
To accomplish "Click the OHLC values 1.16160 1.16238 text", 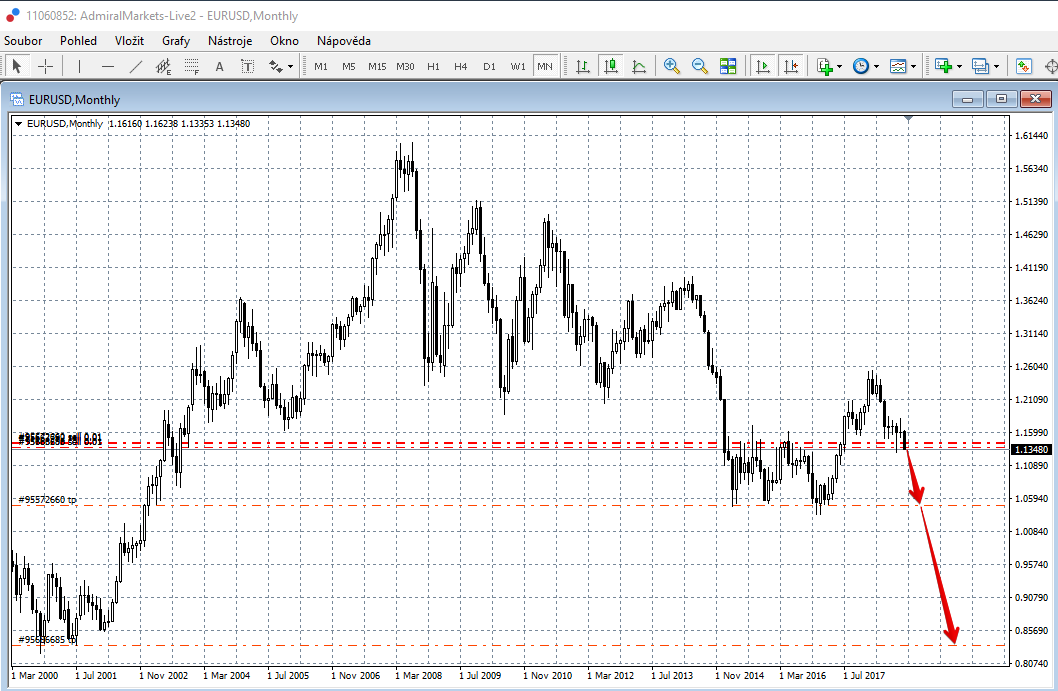I will (143, 123).
